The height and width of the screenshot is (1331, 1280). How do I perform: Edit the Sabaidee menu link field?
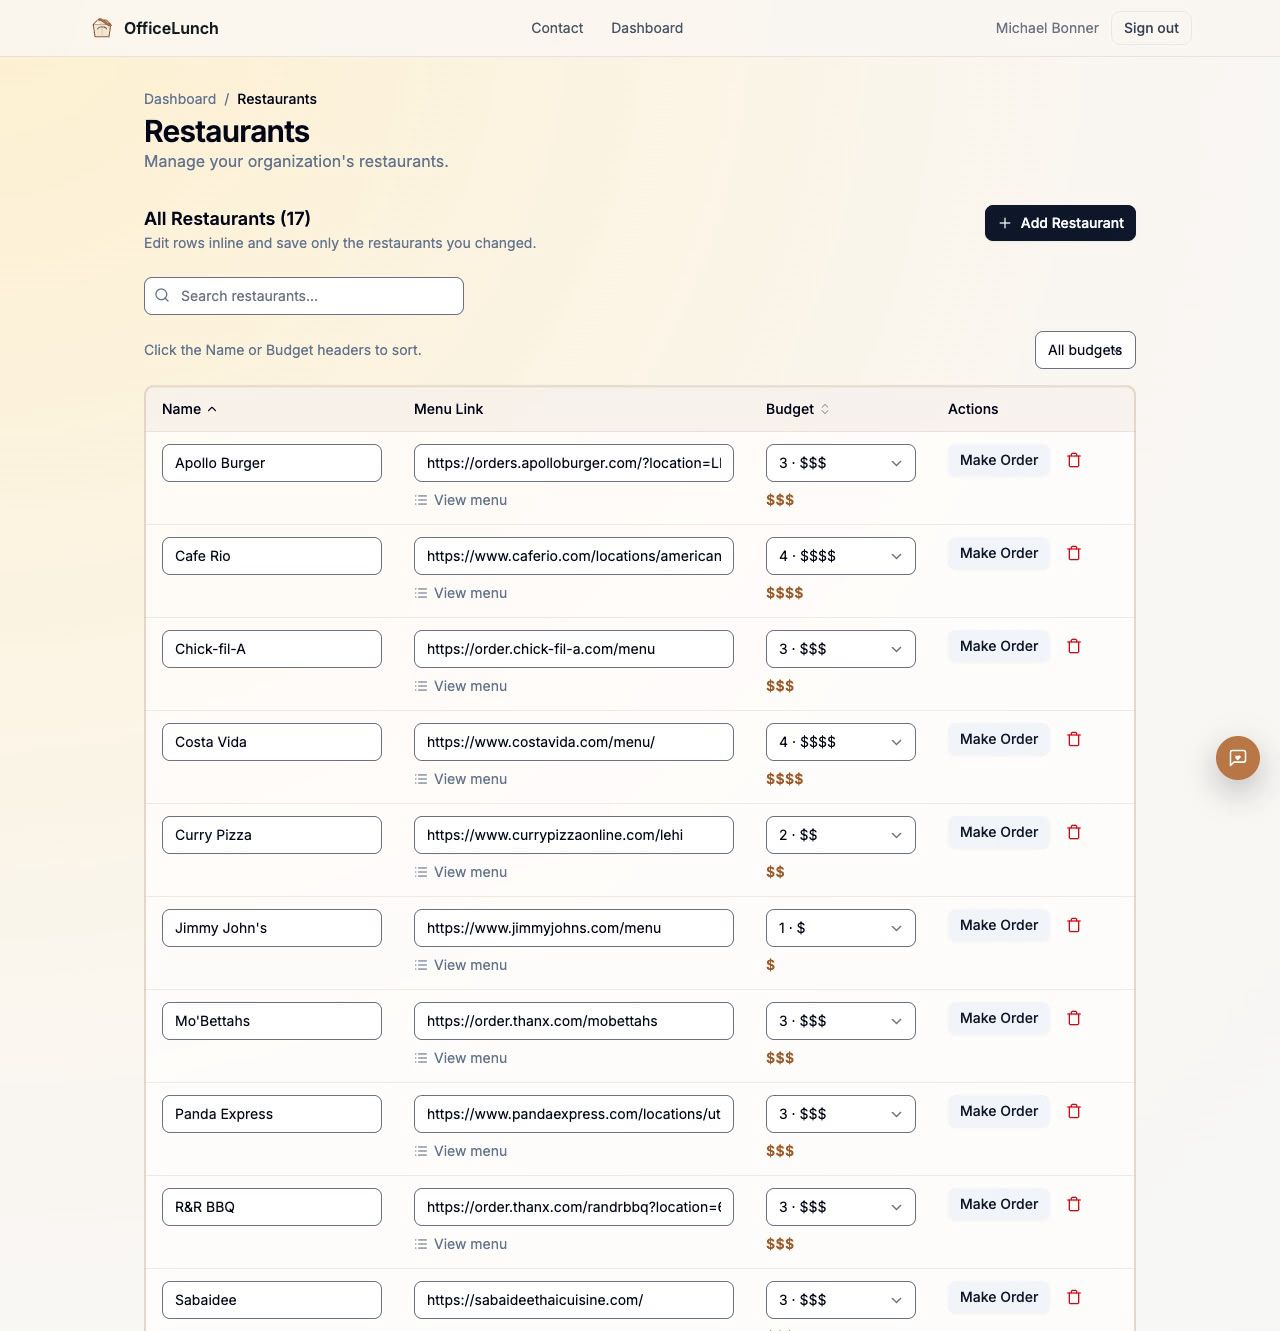coord(574,1300)
